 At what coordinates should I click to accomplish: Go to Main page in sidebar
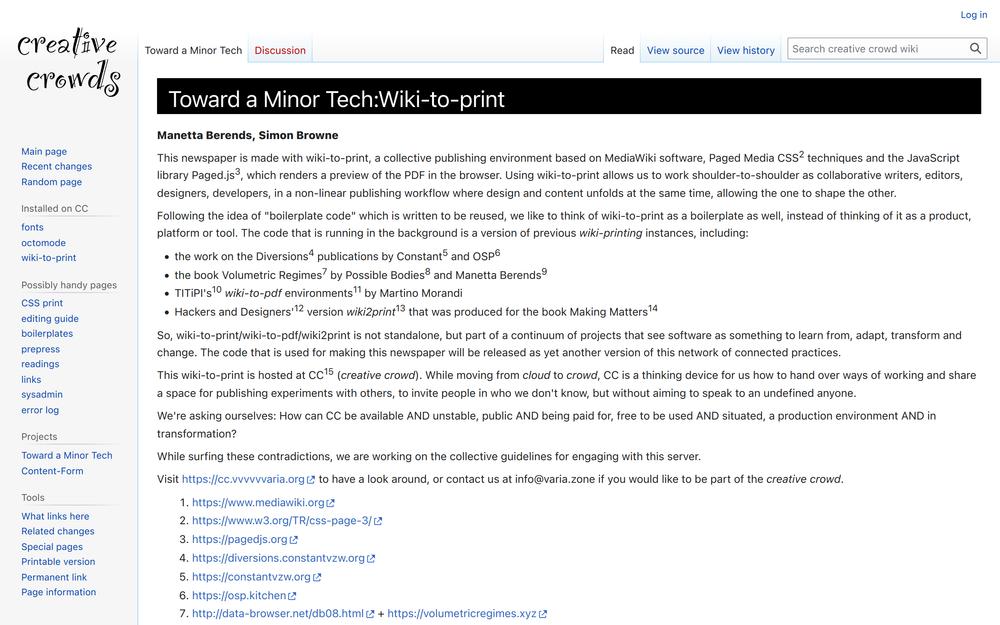click(44, 151)
